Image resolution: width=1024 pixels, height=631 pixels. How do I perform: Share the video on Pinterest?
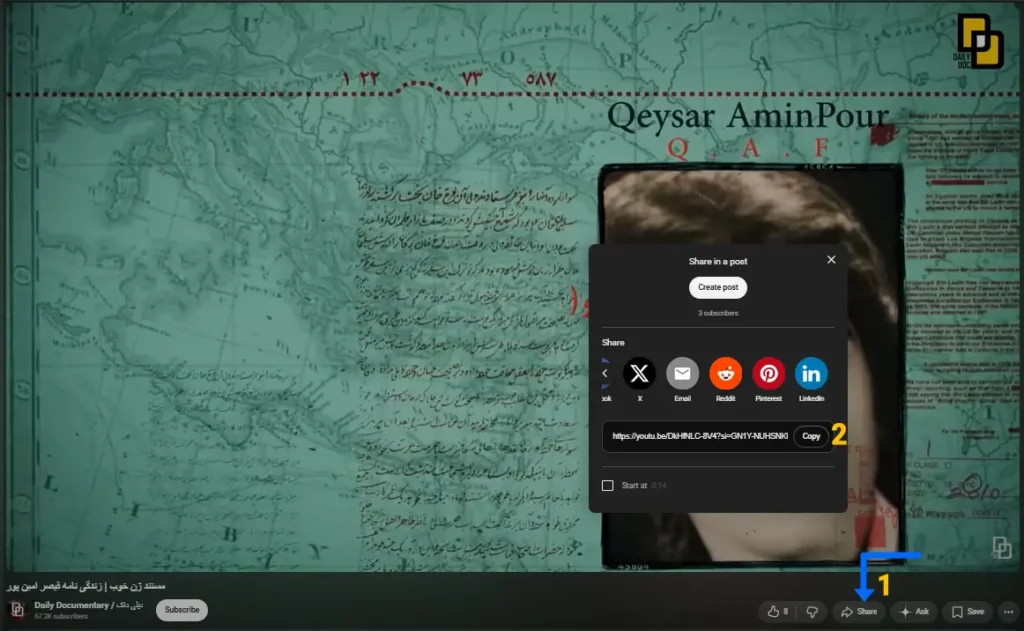click(x=768, y=374)
